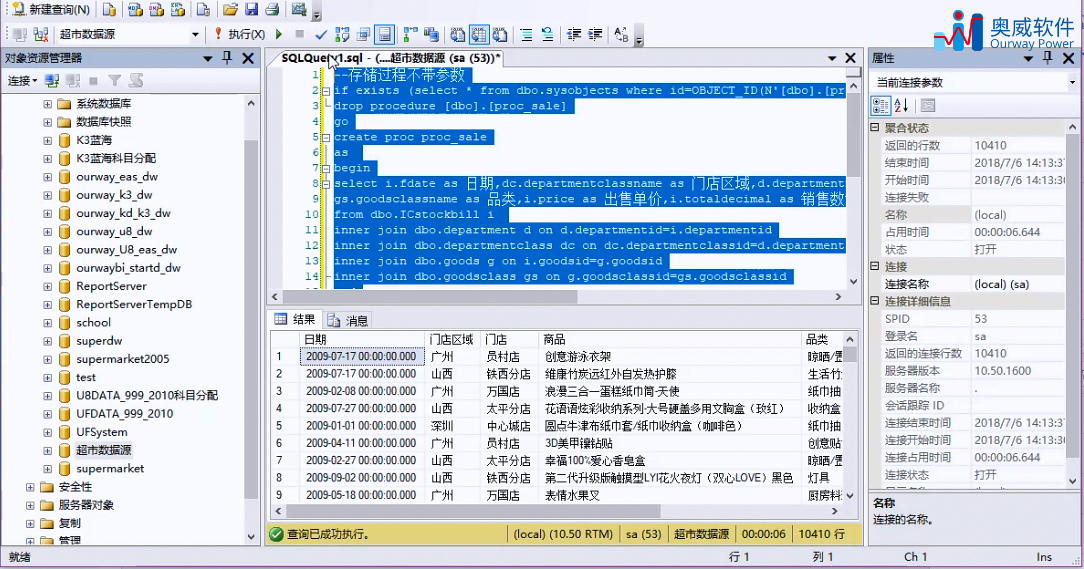Screen dimensions: 1084x569
Task: Click Object Explorer connect server icon
Action: (x=52, y=81)
